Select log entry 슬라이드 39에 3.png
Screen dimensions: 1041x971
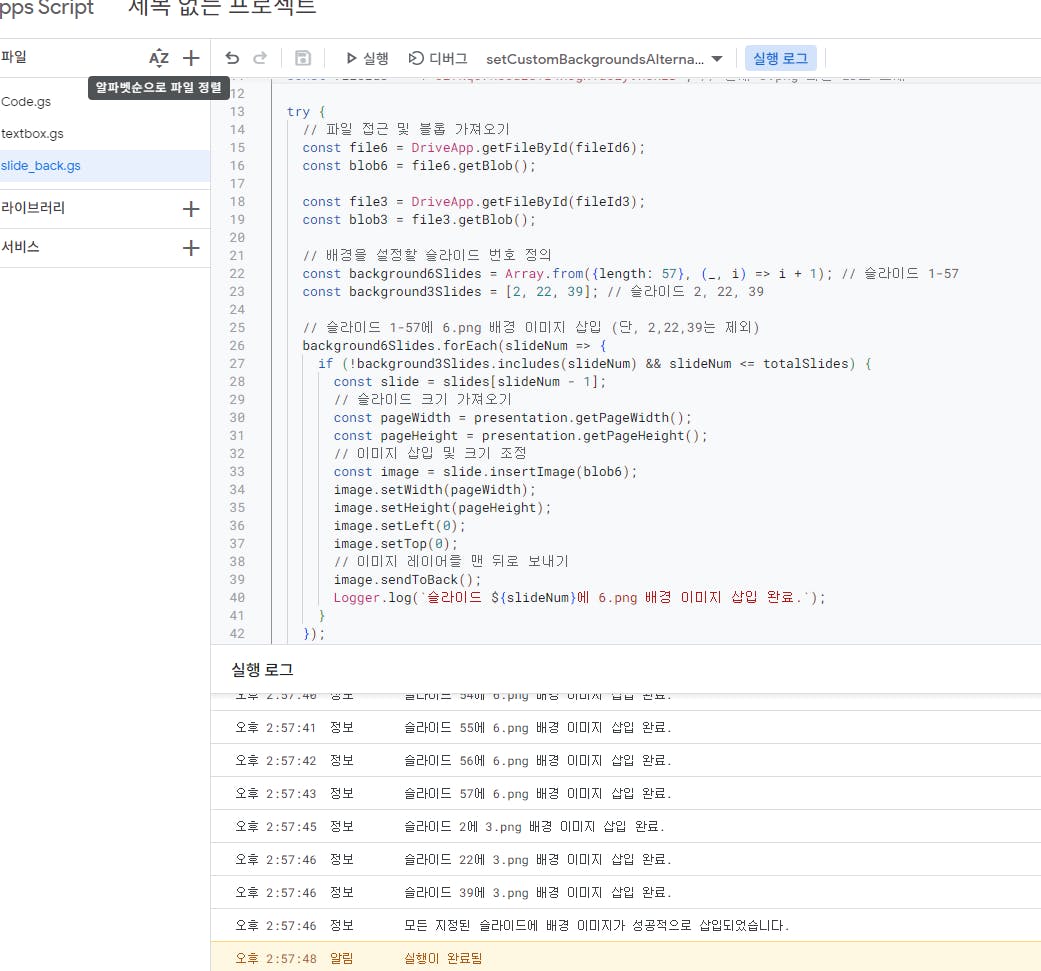click(625, 893)
